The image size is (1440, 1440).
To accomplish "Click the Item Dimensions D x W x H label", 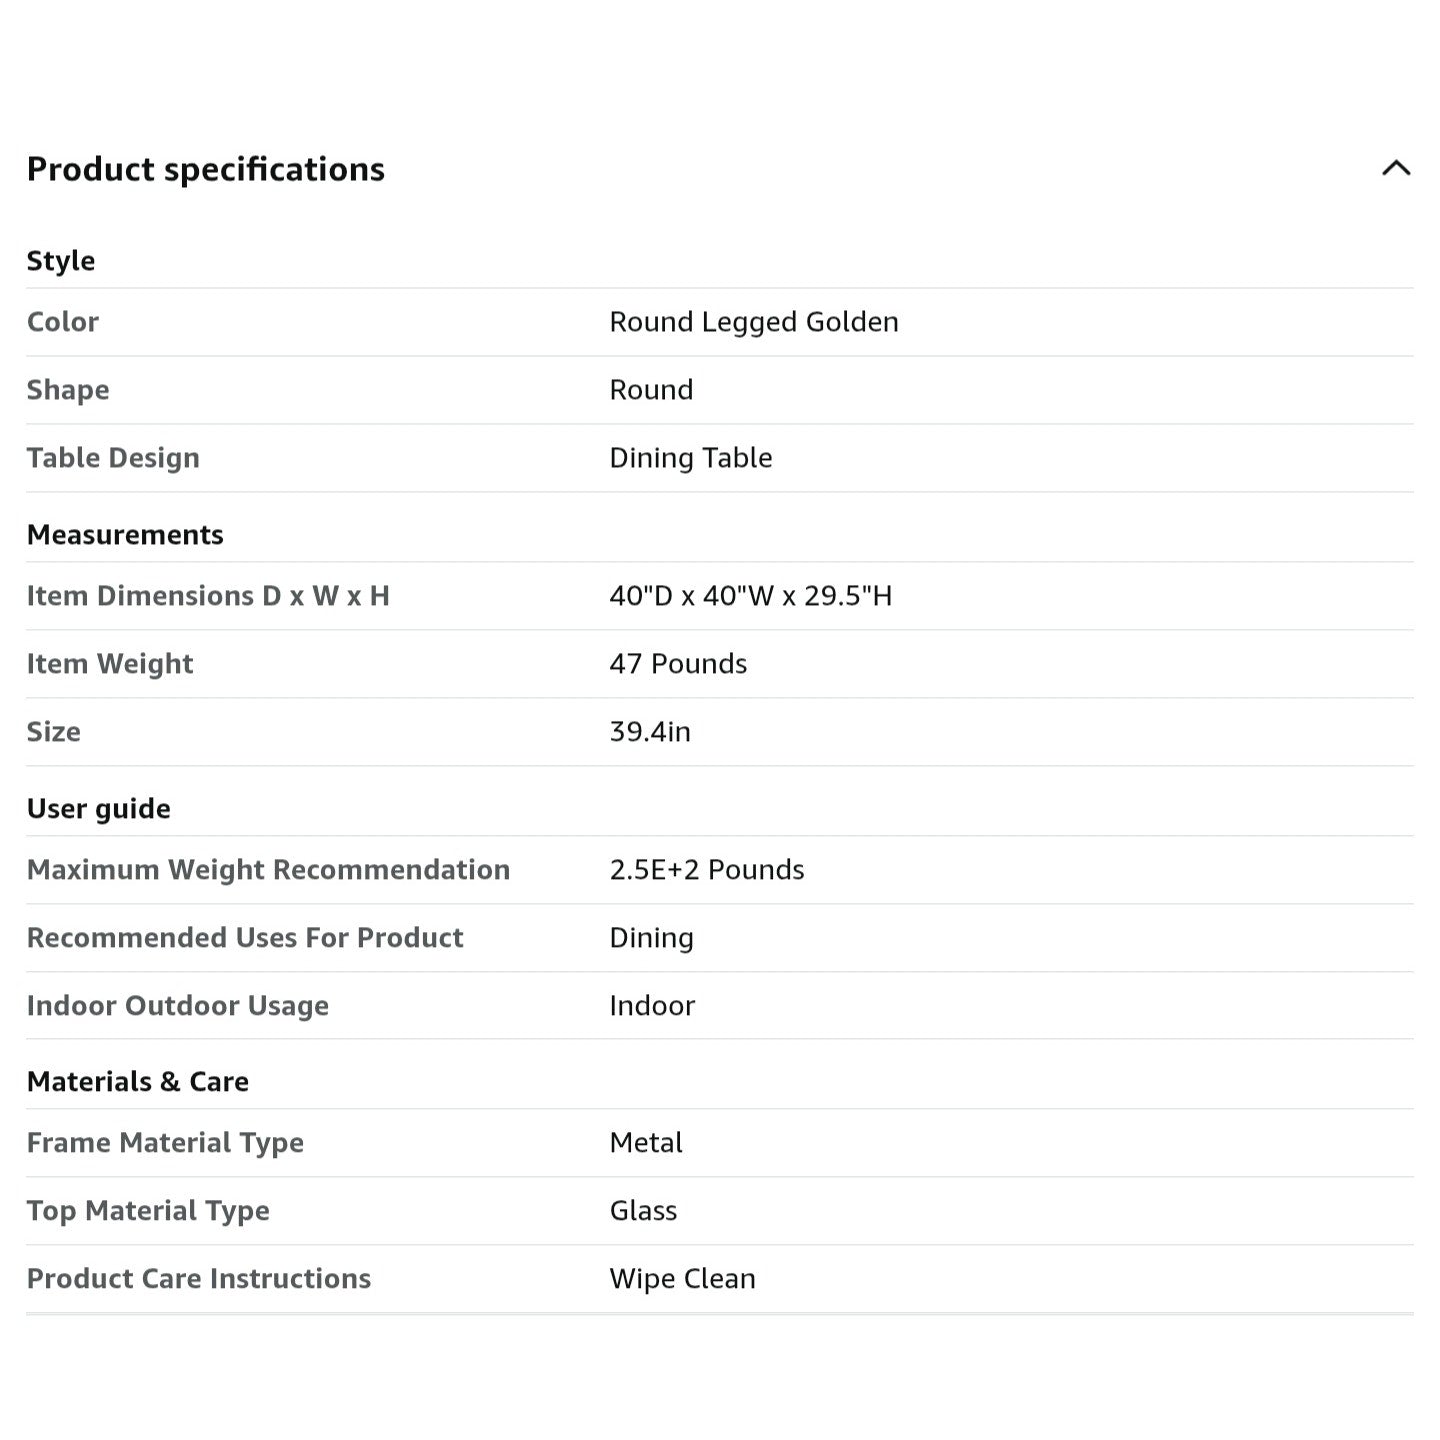I will 208,596.
